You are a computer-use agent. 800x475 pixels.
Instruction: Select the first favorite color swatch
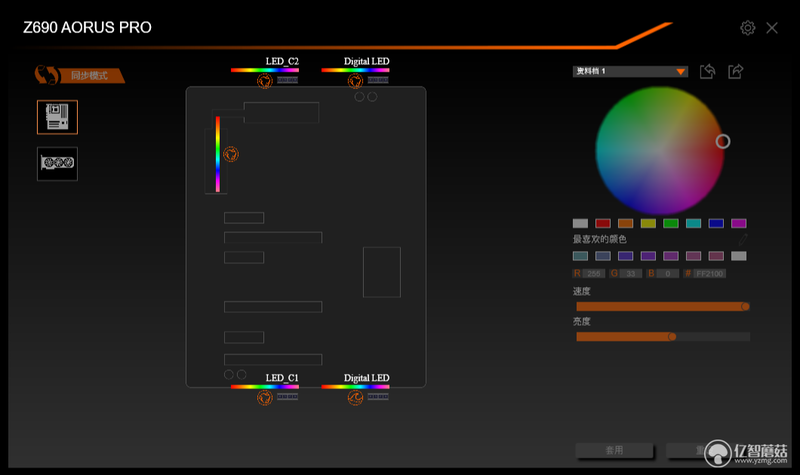580,256
